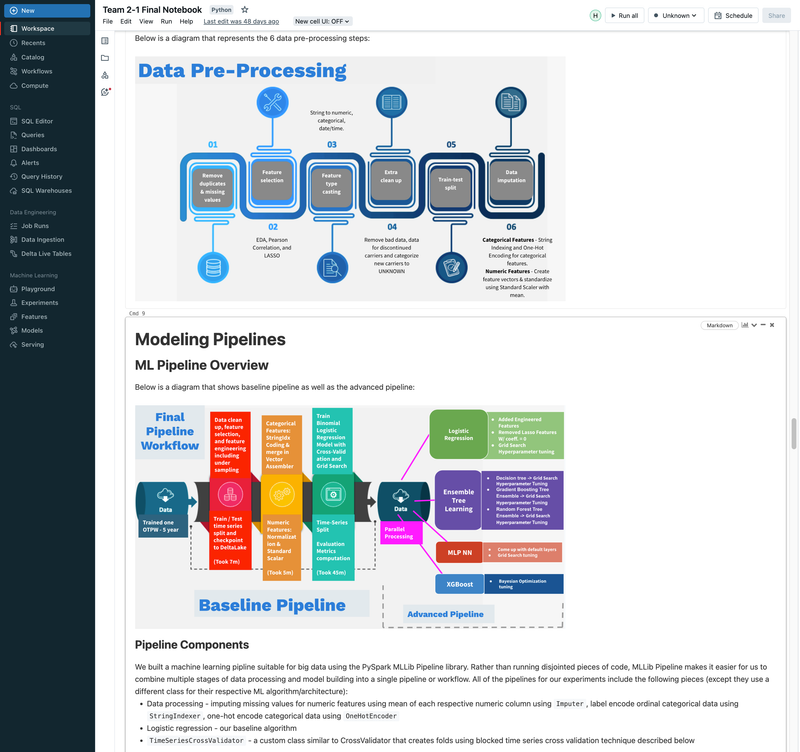Image resolution: width=800 pixels, height=752 pixels.
Task: Open the Databricks Assistant icon with red dot
Action: click(106, 90)
